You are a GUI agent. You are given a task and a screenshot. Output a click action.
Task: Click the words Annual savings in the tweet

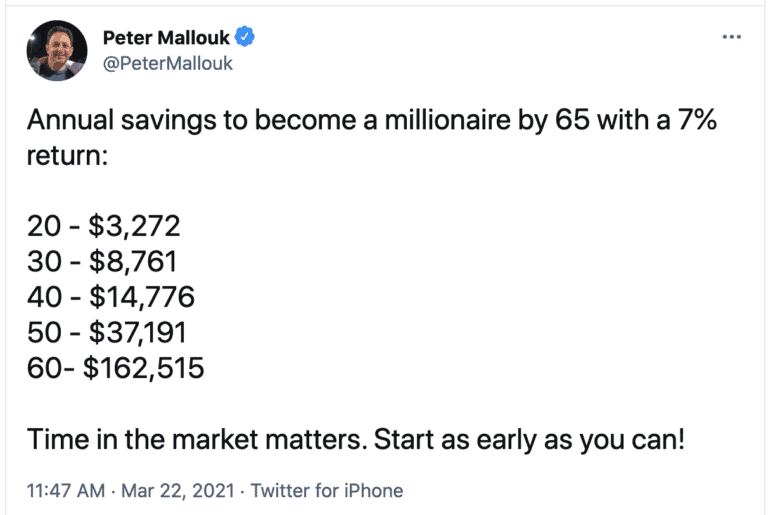121,121
